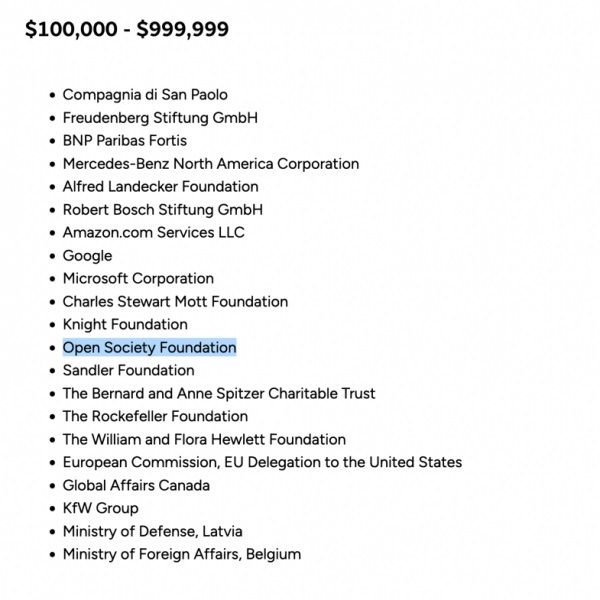Click the Google list entry

[88, 256]
